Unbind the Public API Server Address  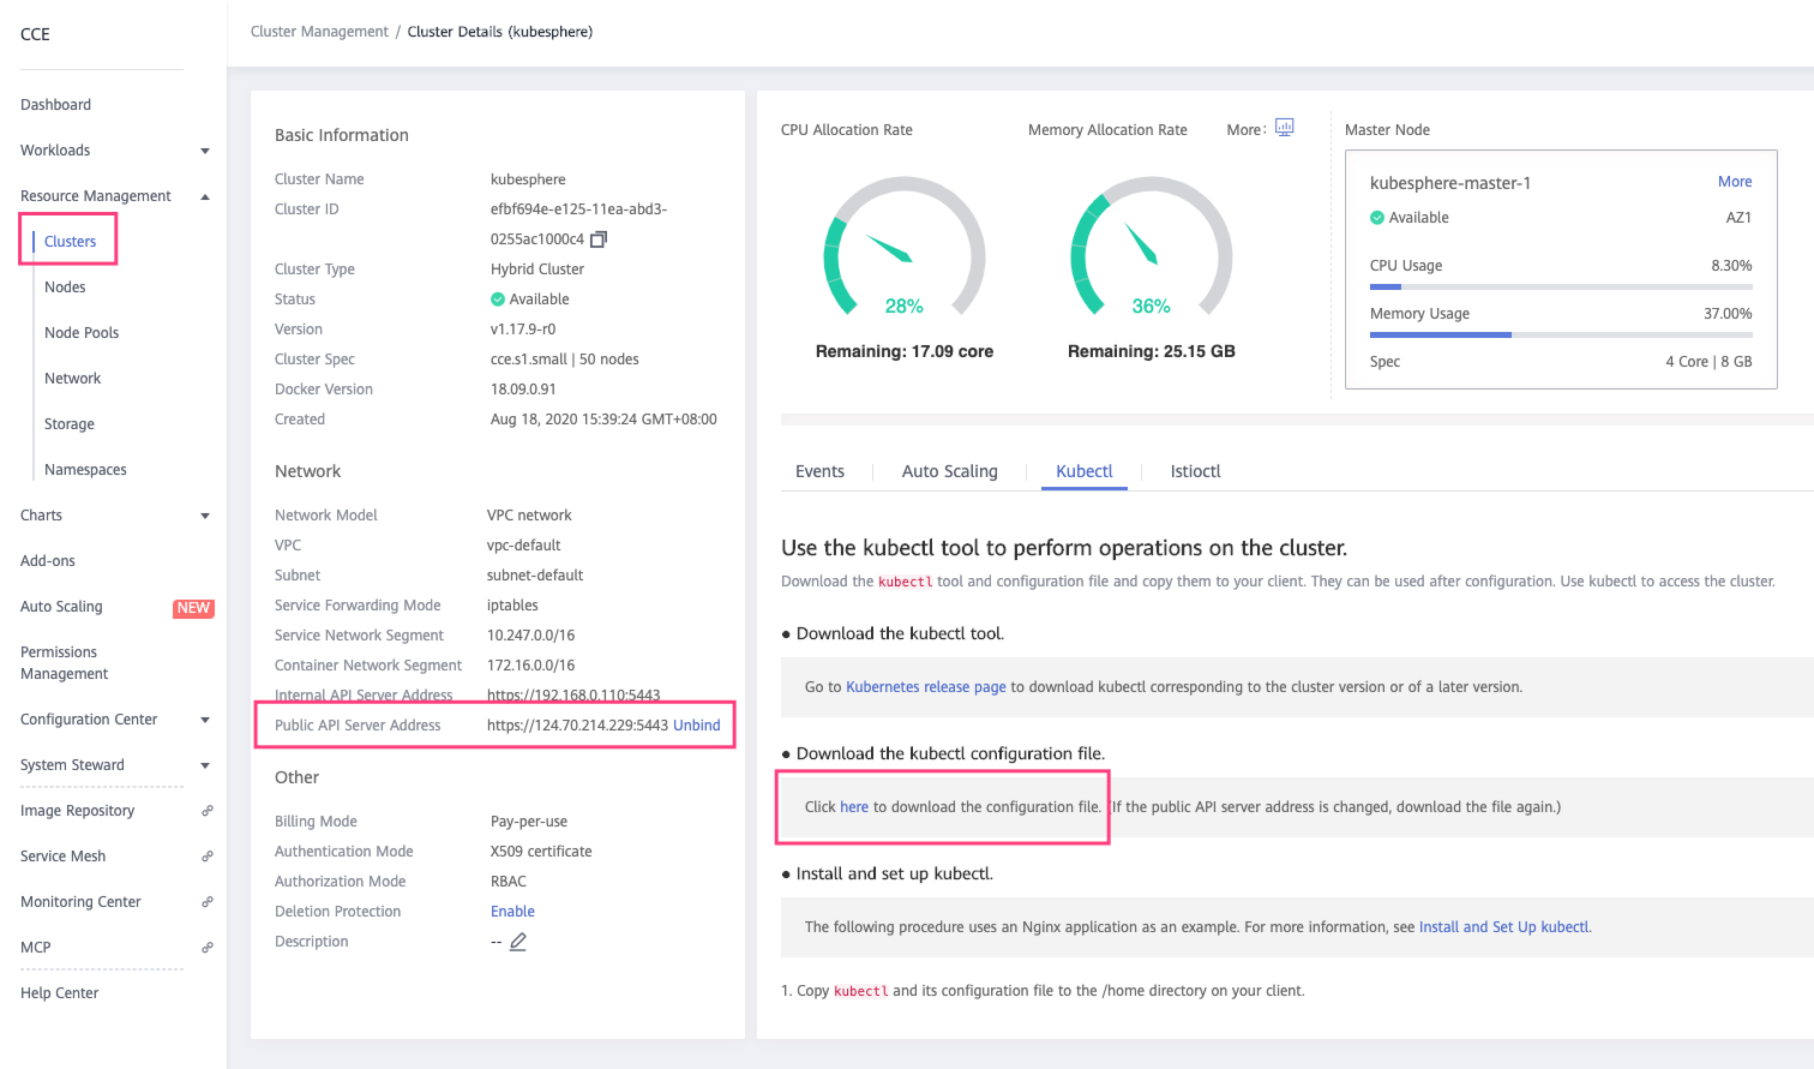point(696,725)
